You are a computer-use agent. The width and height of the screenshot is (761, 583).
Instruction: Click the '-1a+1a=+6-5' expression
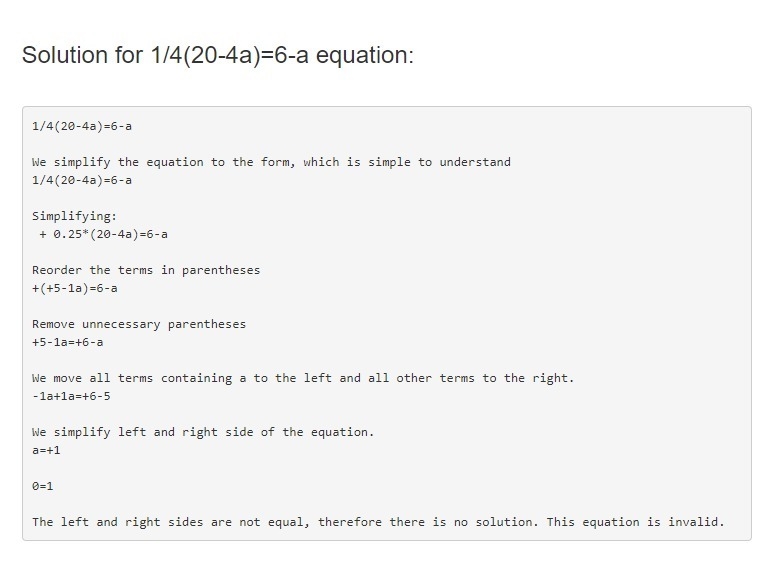coord(71,396)
